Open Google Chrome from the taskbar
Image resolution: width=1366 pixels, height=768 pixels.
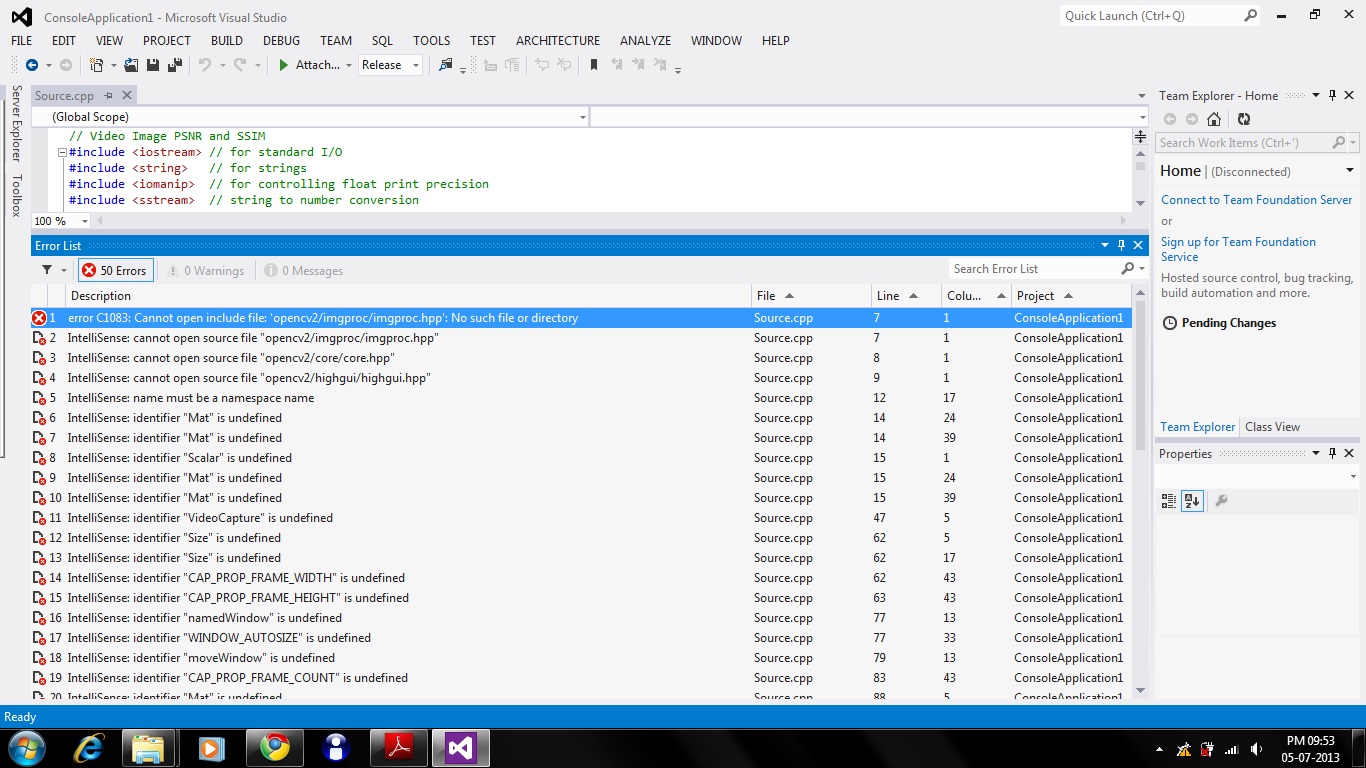coord(274,747)
